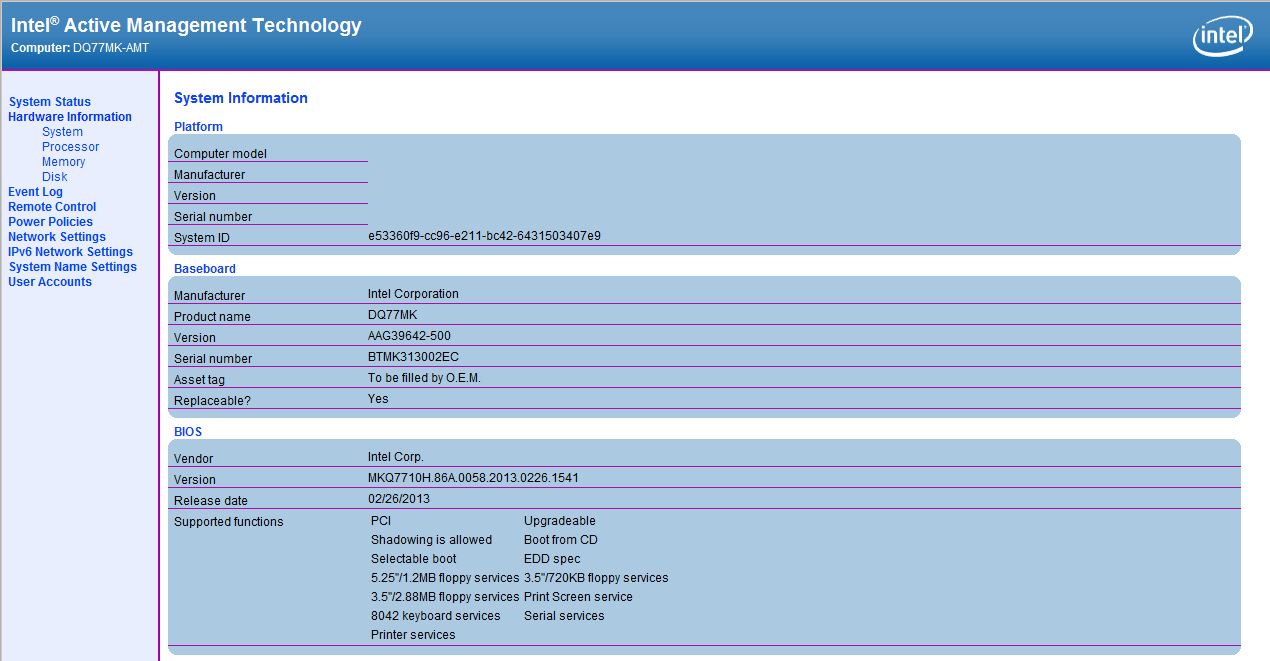
Task: Open Hardware Information section
Action: pos(70,117)
